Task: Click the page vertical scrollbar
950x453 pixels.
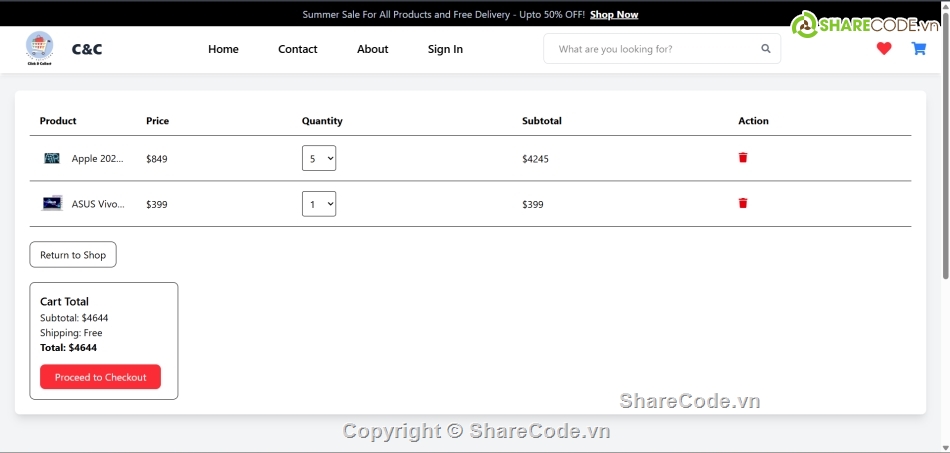Action: 945,150
